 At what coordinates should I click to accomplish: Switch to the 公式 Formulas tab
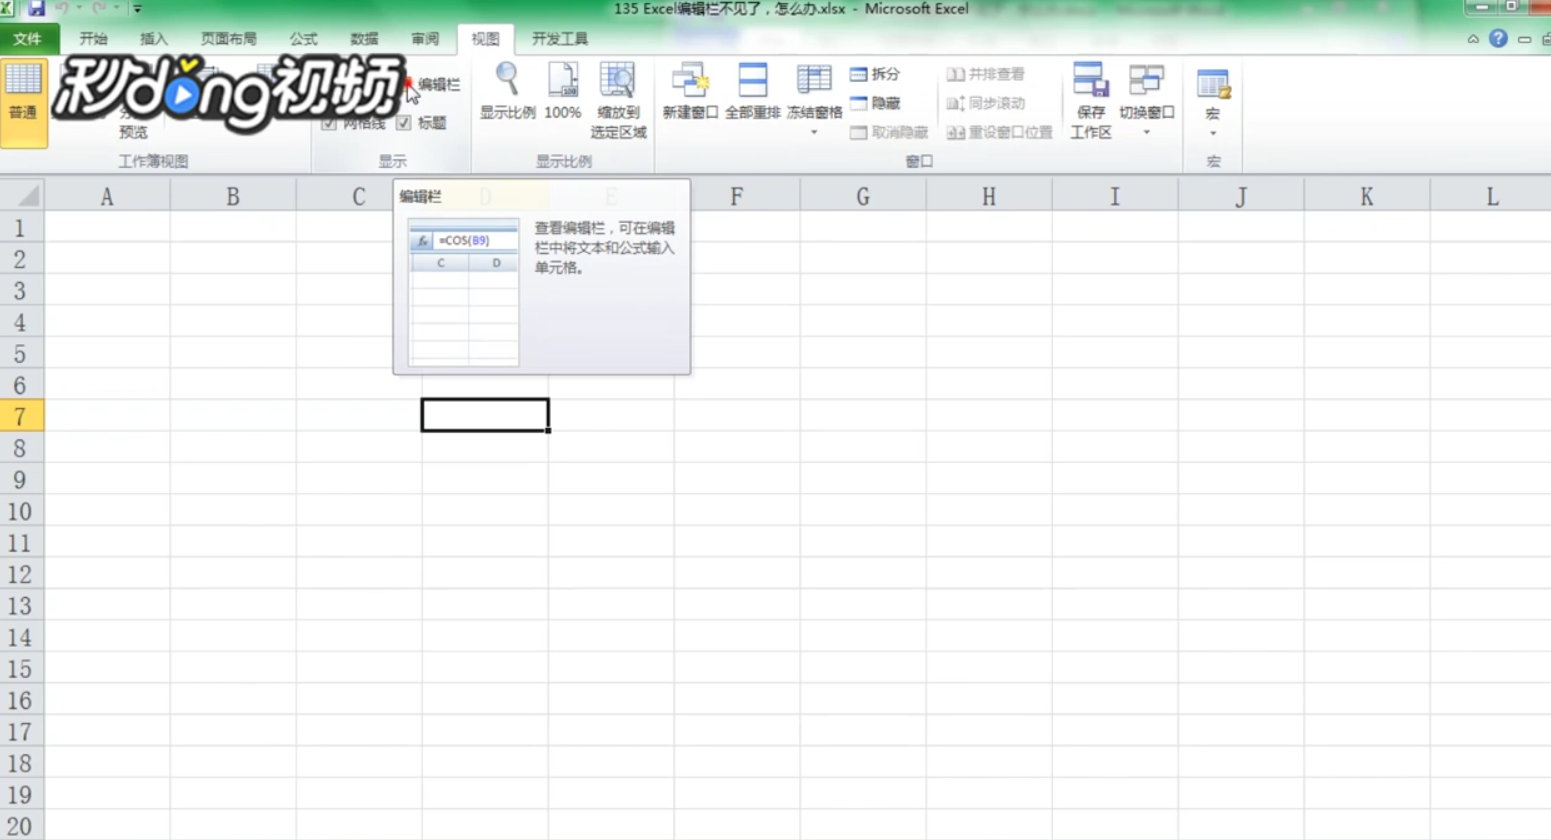pos(303,39)
